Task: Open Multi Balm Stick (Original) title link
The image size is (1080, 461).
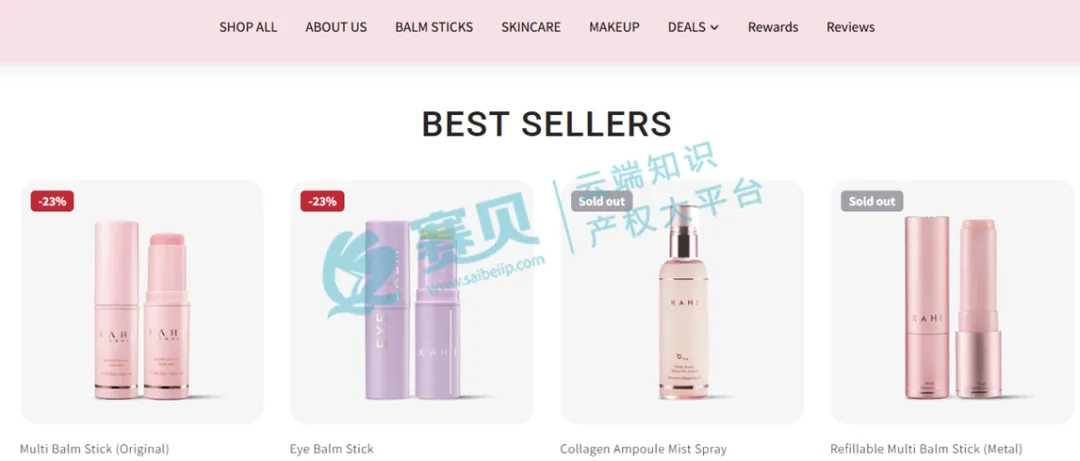Action: click(x=94, y=449)
